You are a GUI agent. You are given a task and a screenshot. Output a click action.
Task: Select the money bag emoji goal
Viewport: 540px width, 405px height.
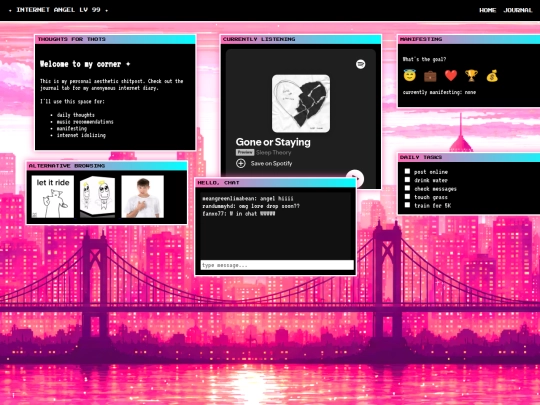[492, 75]
